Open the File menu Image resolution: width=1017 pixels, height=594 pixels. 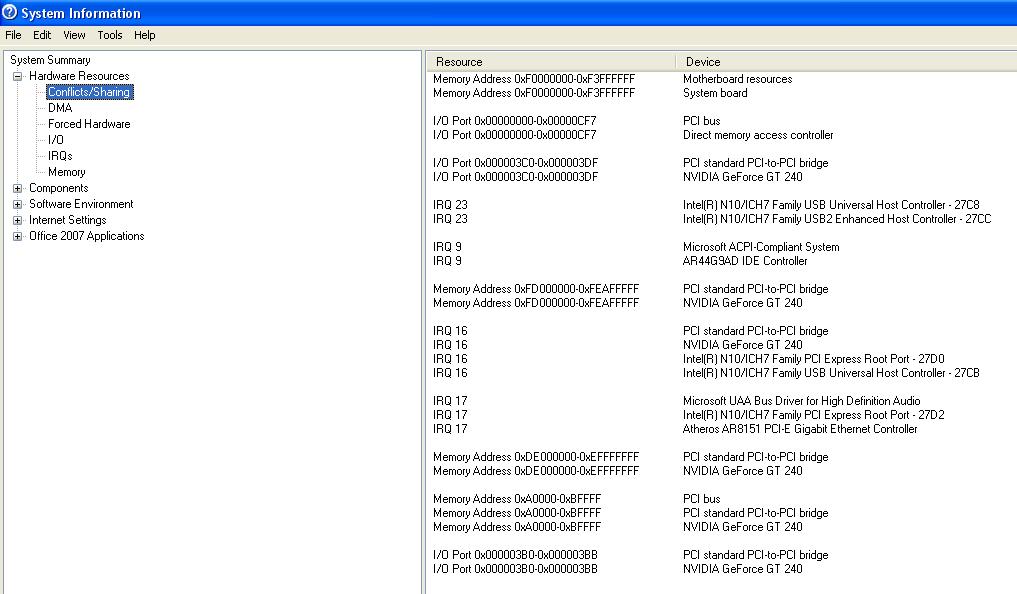coord(13,35)
